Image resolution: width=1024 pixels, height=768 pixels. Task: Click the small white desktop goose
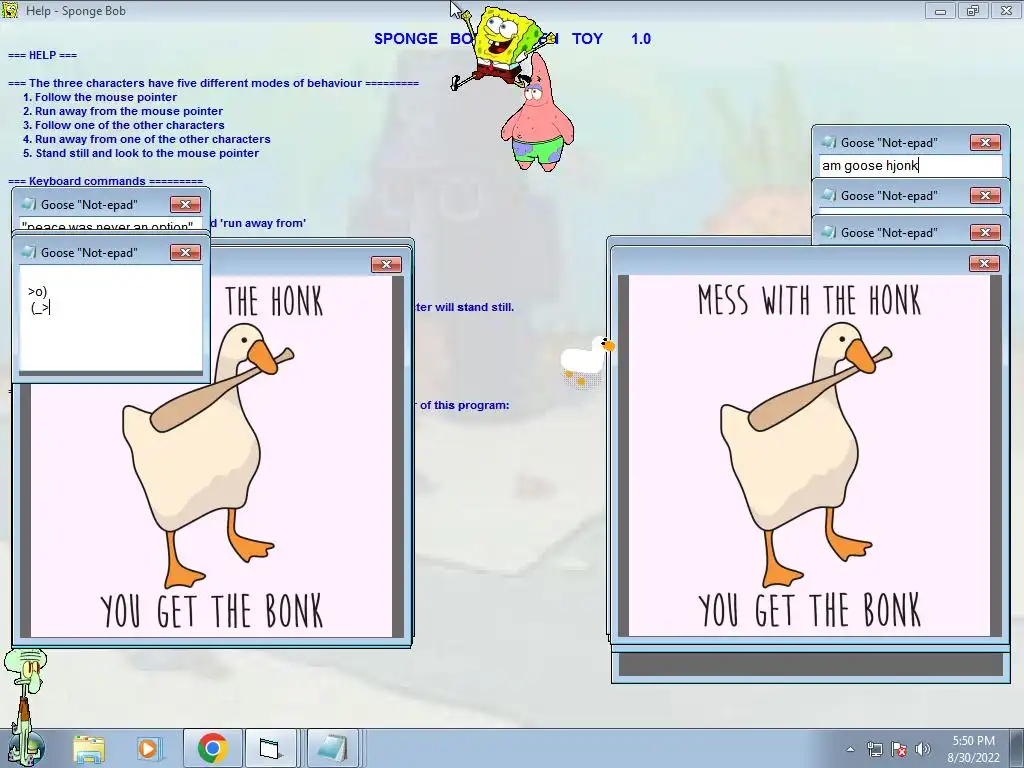586,361
